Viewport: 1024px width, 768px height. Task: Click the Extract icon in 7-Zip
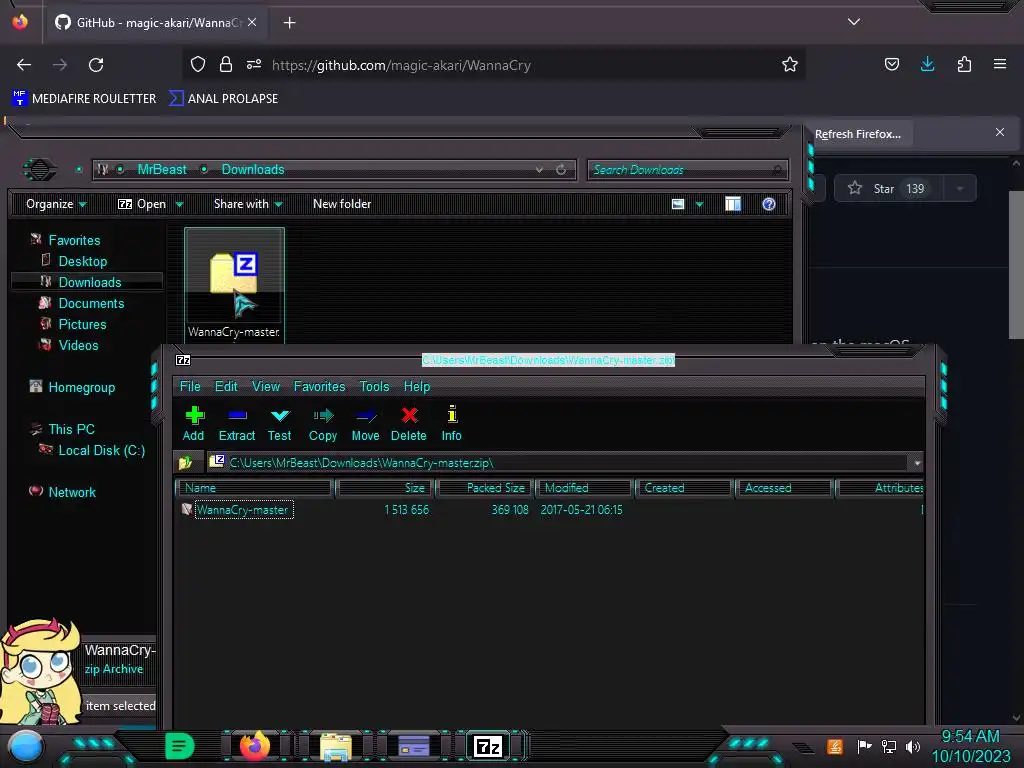pos(236,424)
